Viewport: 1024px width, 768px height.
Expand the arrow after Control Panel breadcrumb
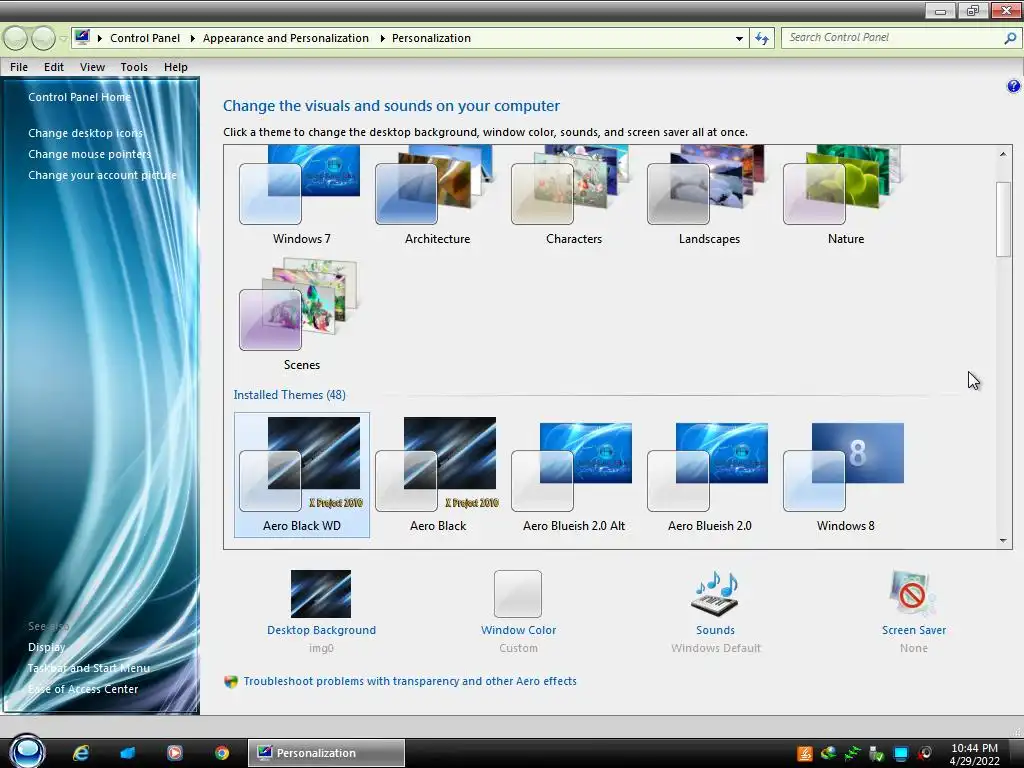coord(192,39)
